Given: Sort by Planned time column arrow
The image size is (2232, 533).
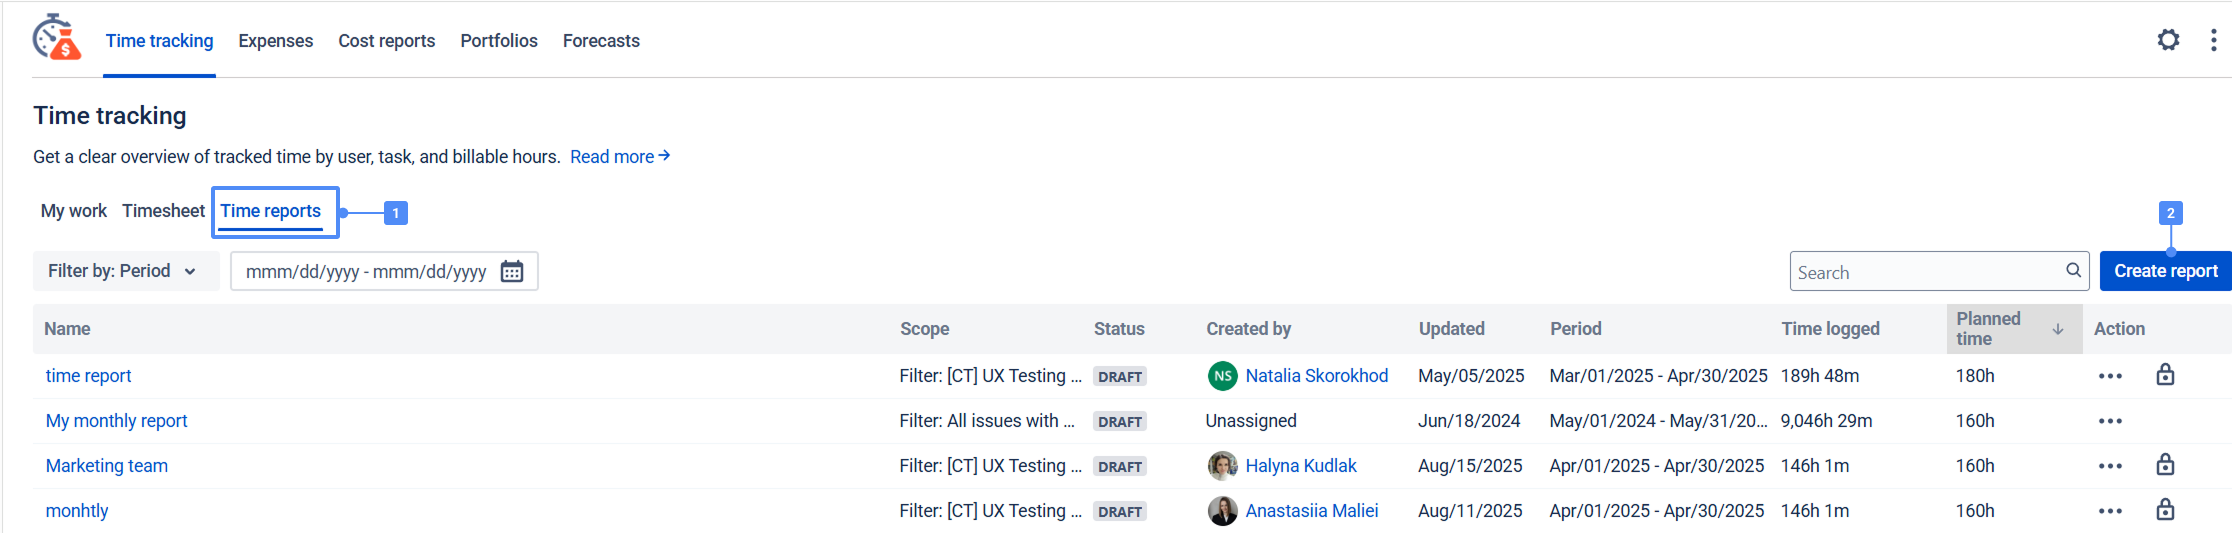Looking at the screenshot, I should coord(2058,329).
